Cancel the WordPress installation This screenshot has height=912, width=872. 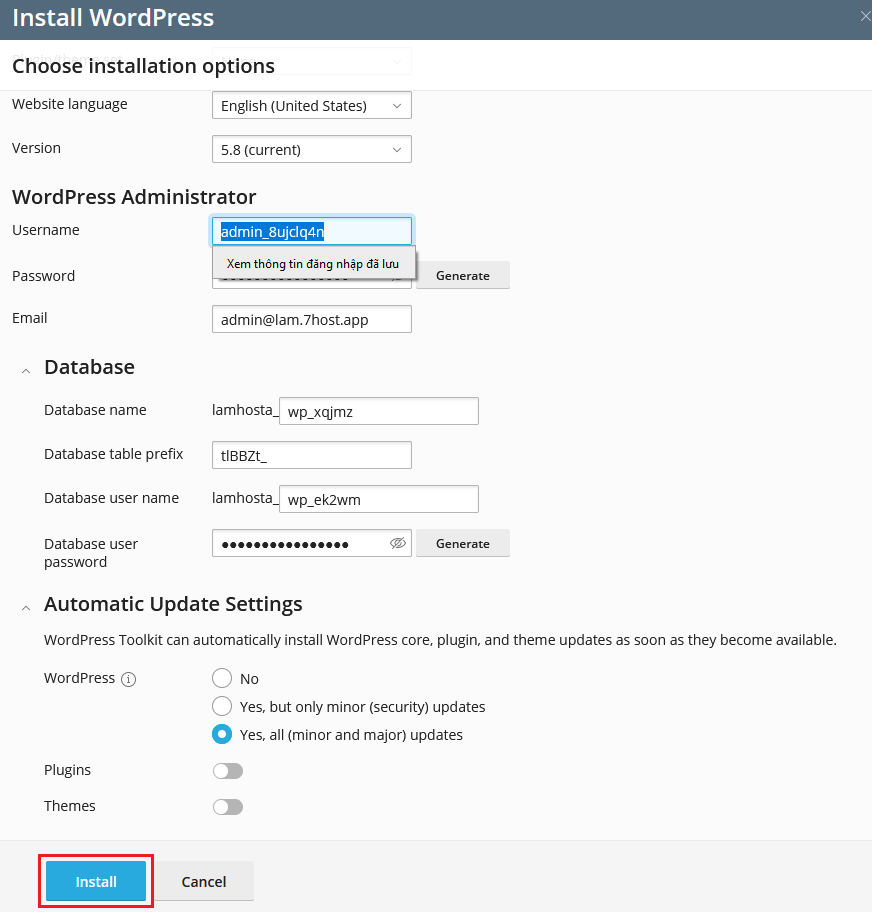coord(204,881)
